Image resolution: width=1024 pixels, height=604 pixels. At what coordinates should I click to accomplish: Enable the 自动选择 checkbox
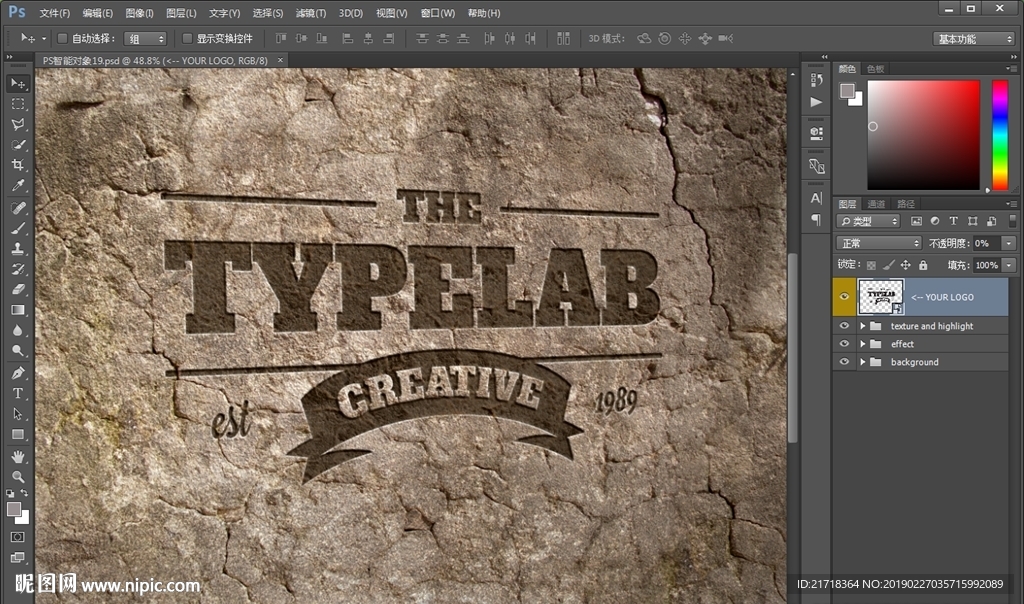(62, 38)
